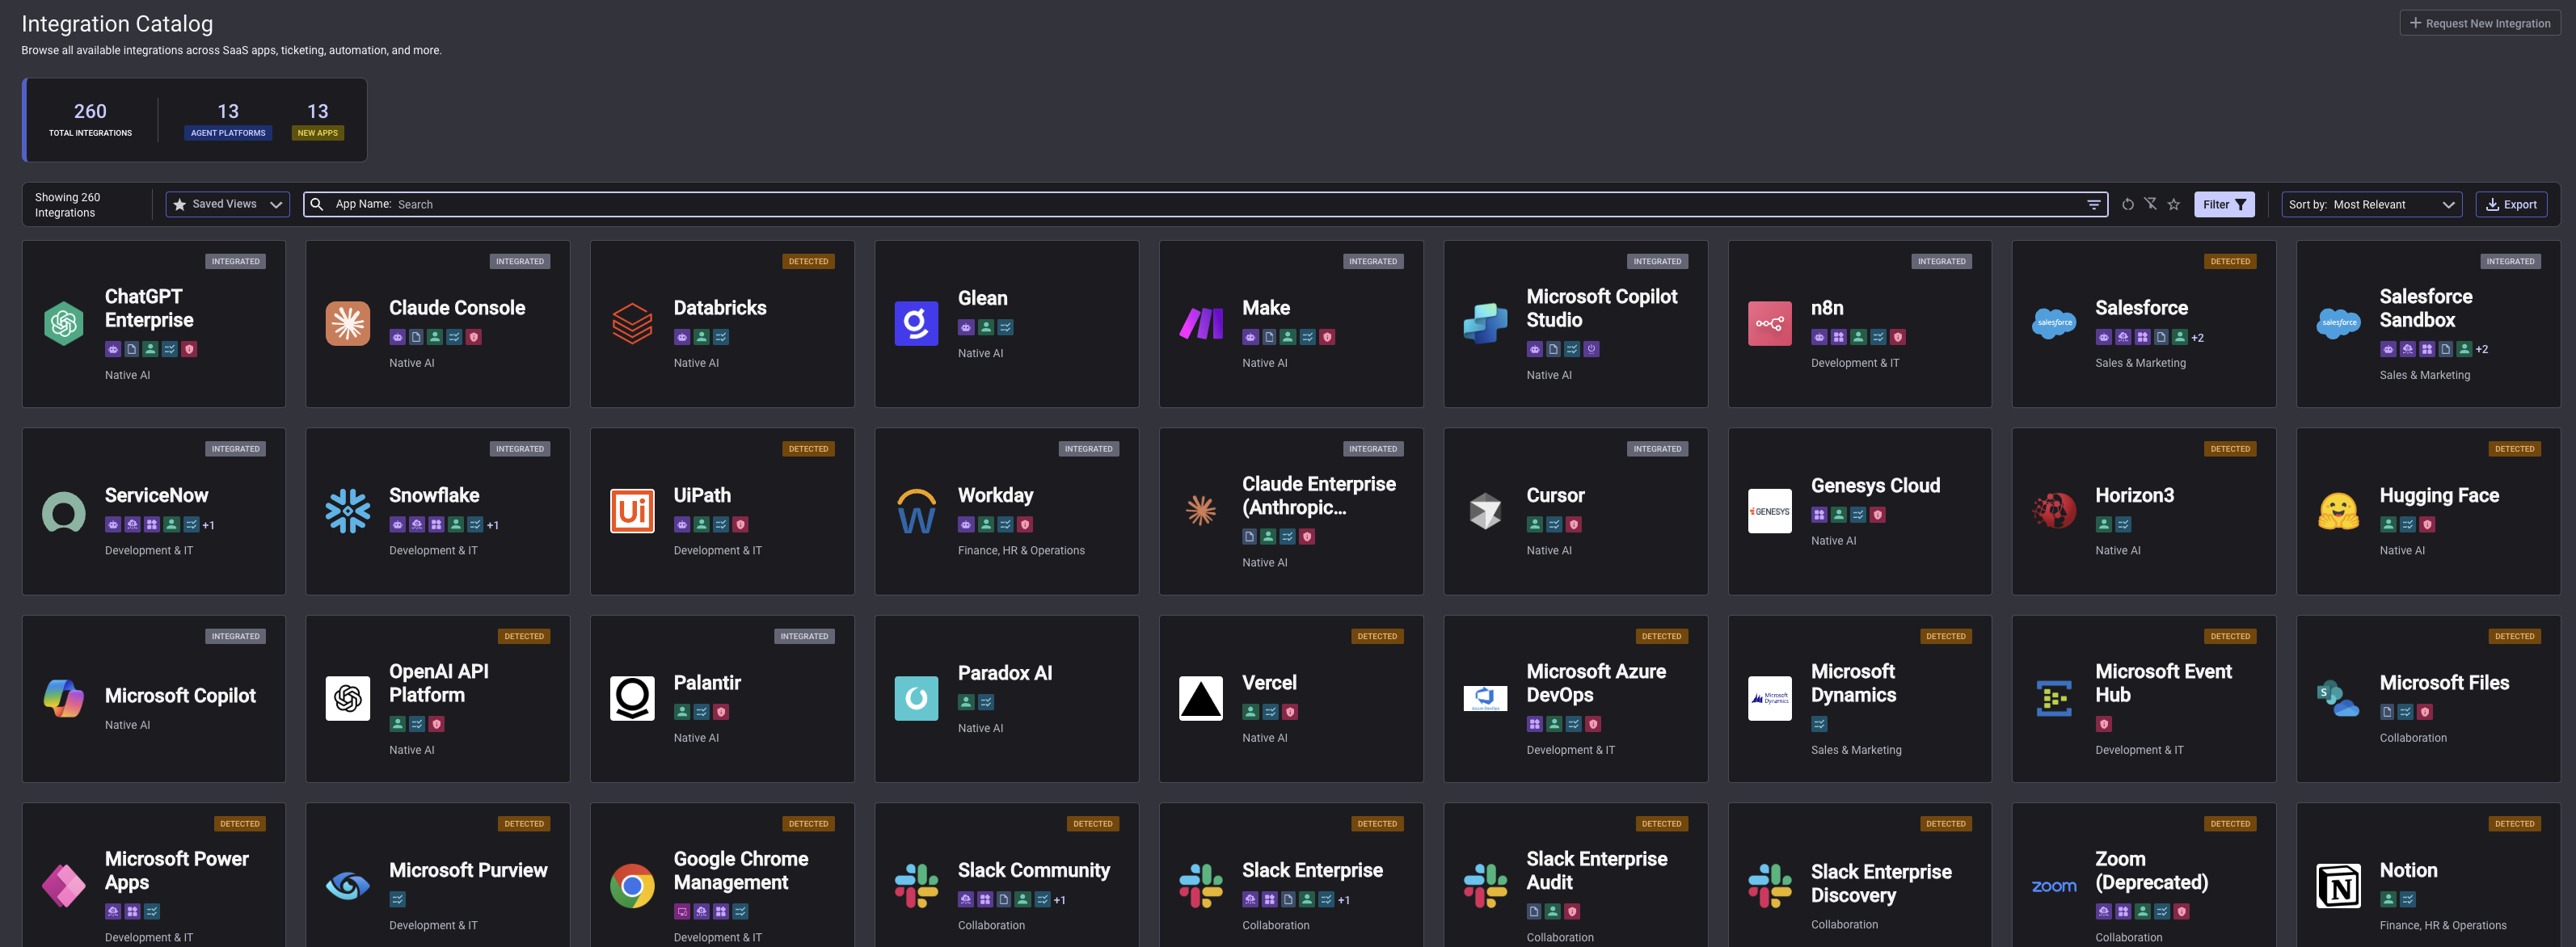
Task: Expand the Sort by Most Relevant dropdown
Action: tap(2371, 204)
